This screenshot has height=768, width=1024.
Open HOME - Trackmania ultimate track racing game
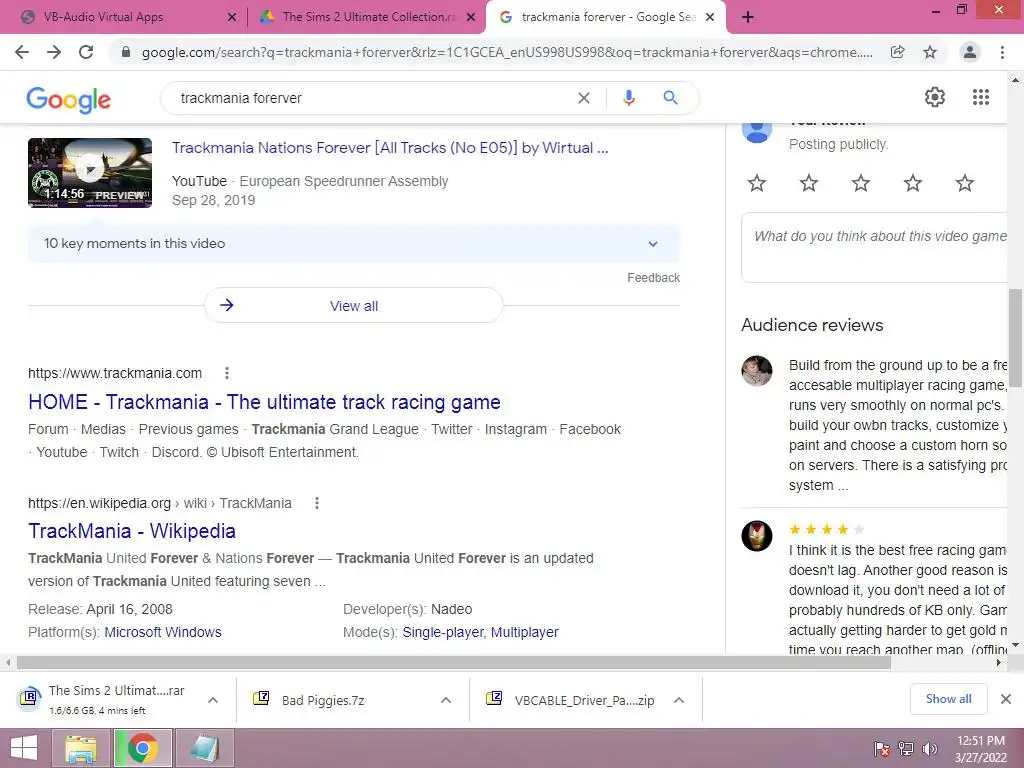pos(264,402)
